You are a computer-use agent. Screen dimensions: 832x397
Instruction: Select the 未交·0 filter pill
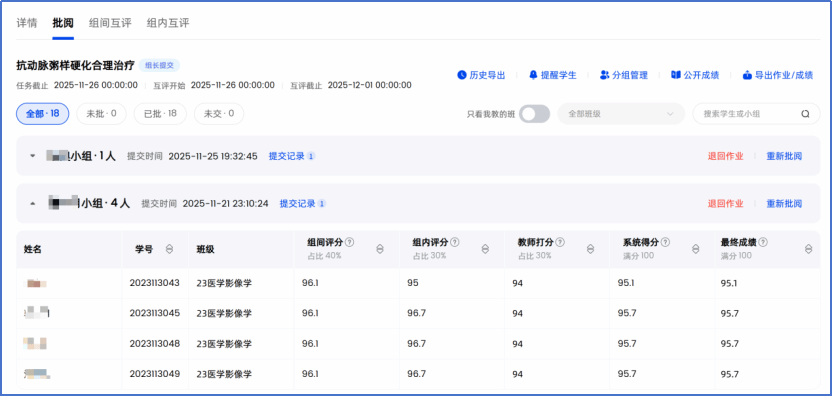[x=219, y=114]
